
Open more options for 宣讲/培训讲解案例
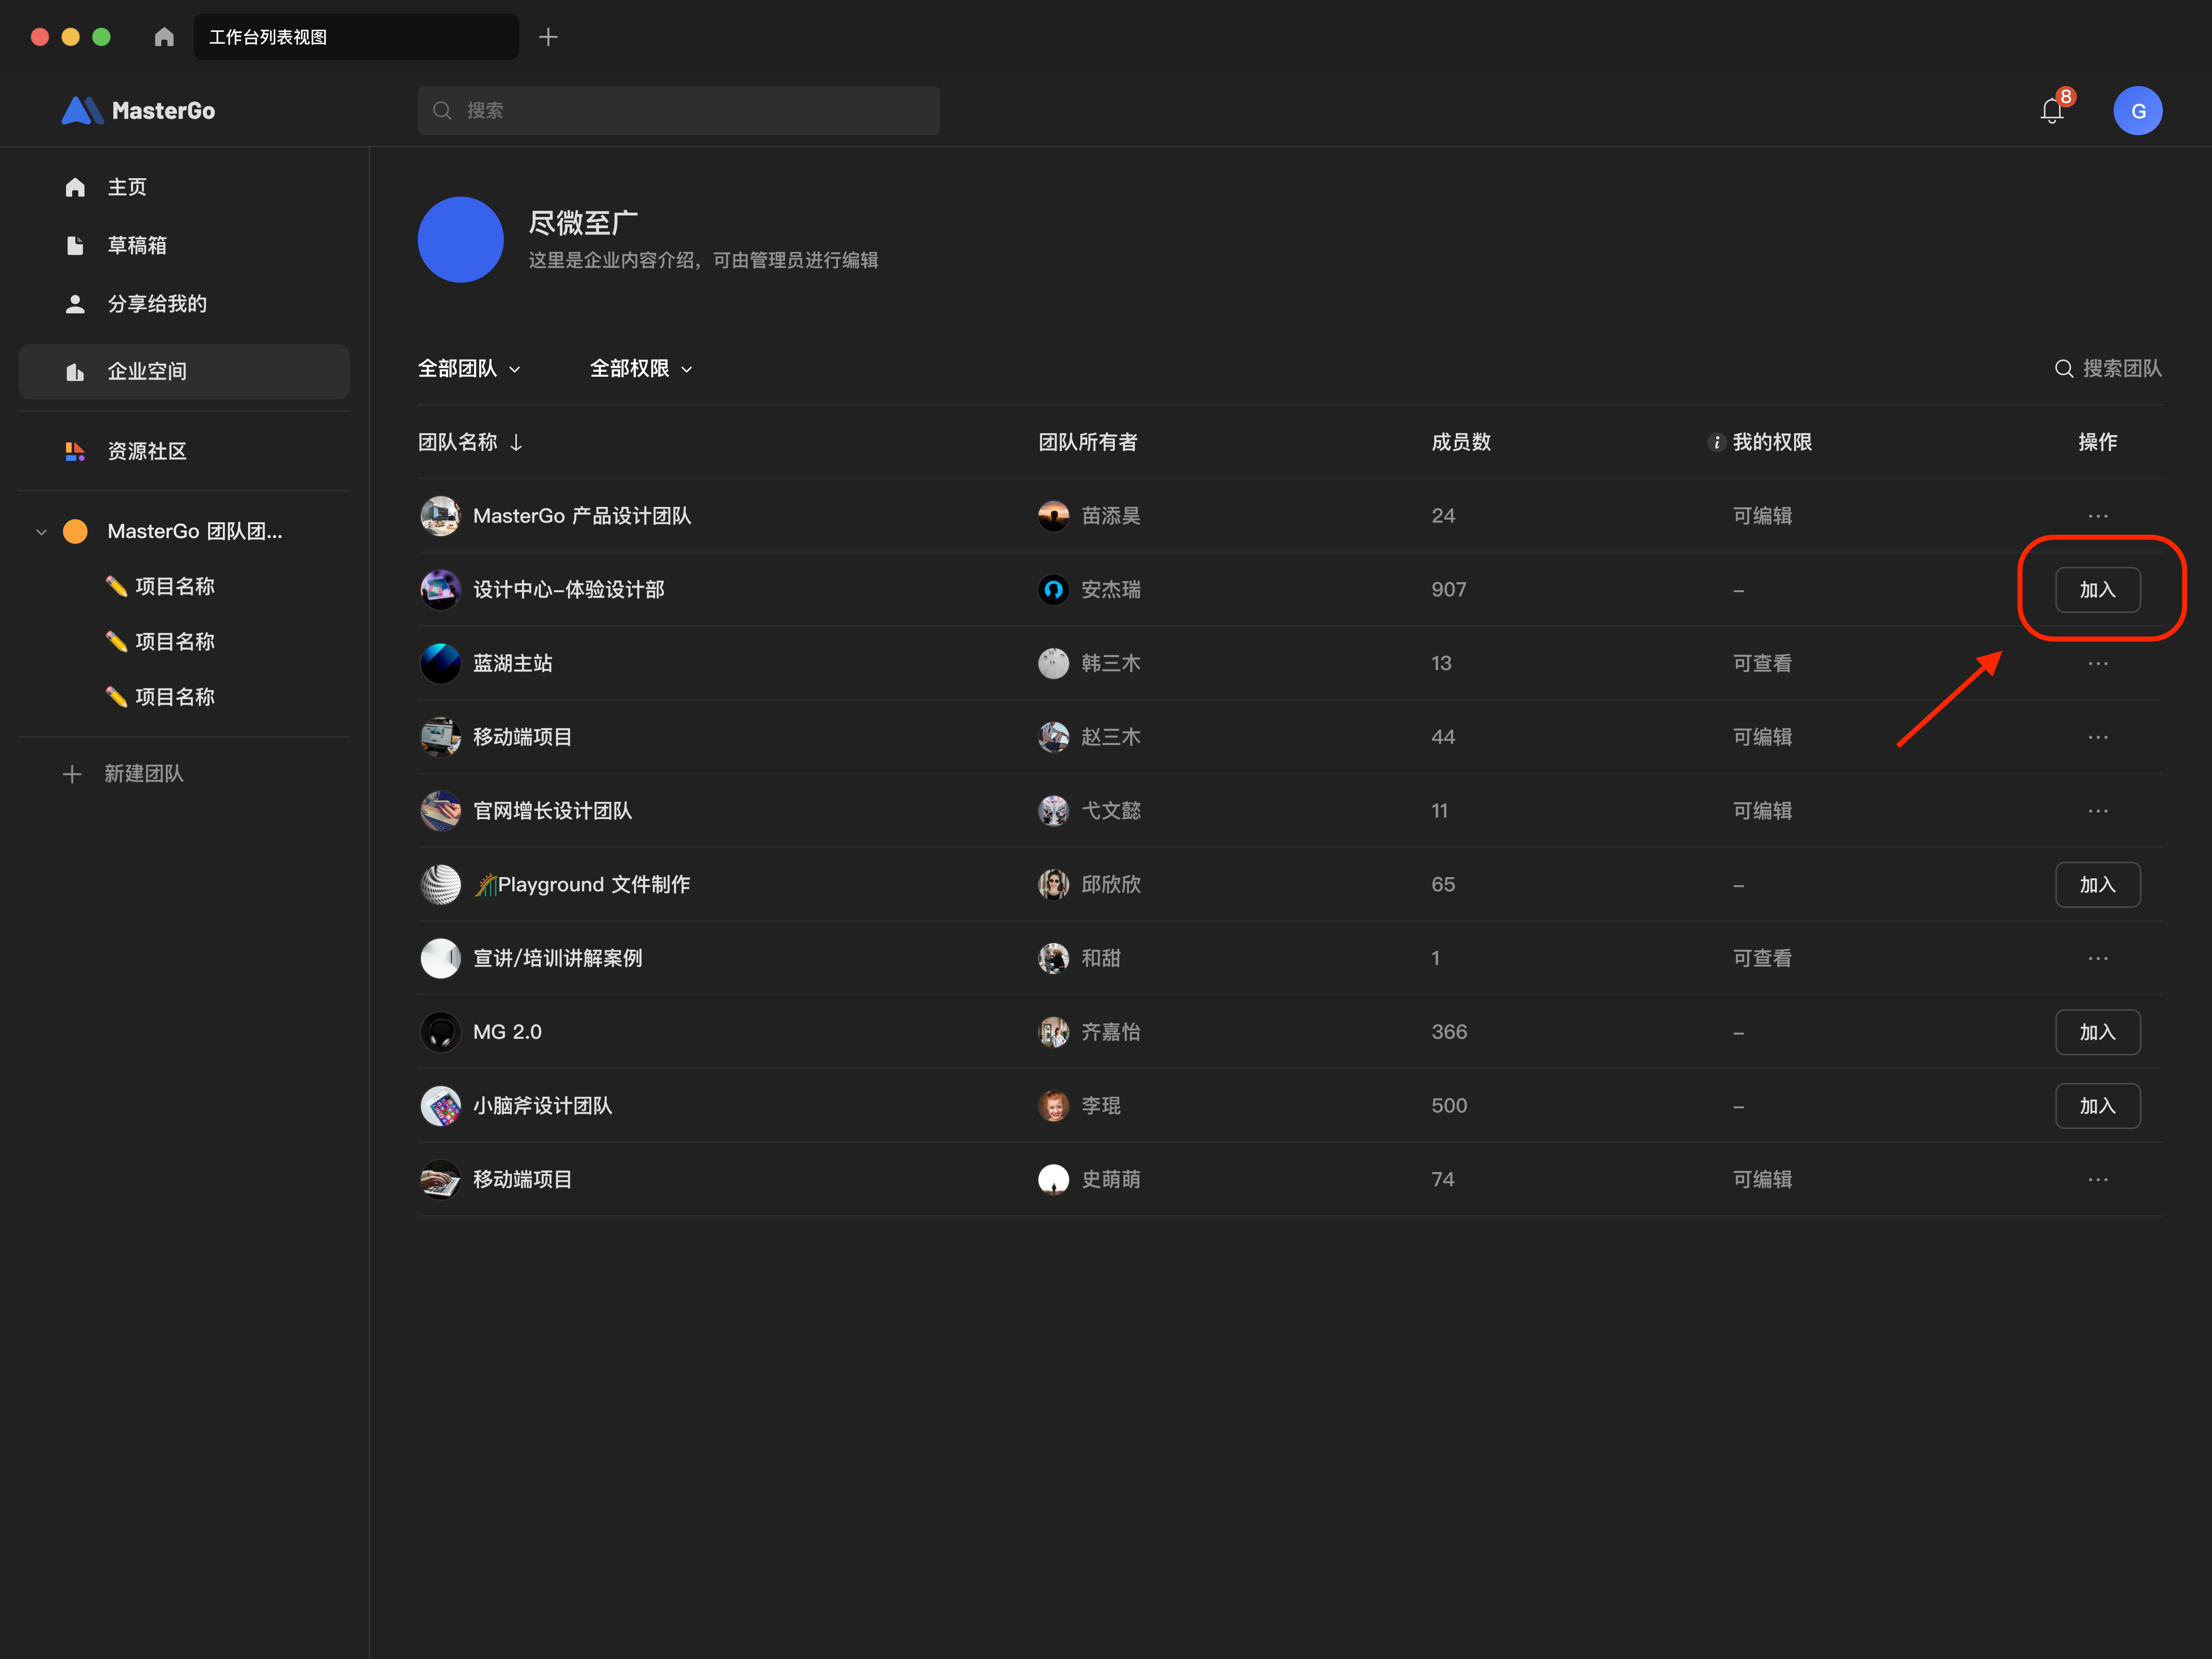pyautogui.click(x=2098, y=958)
